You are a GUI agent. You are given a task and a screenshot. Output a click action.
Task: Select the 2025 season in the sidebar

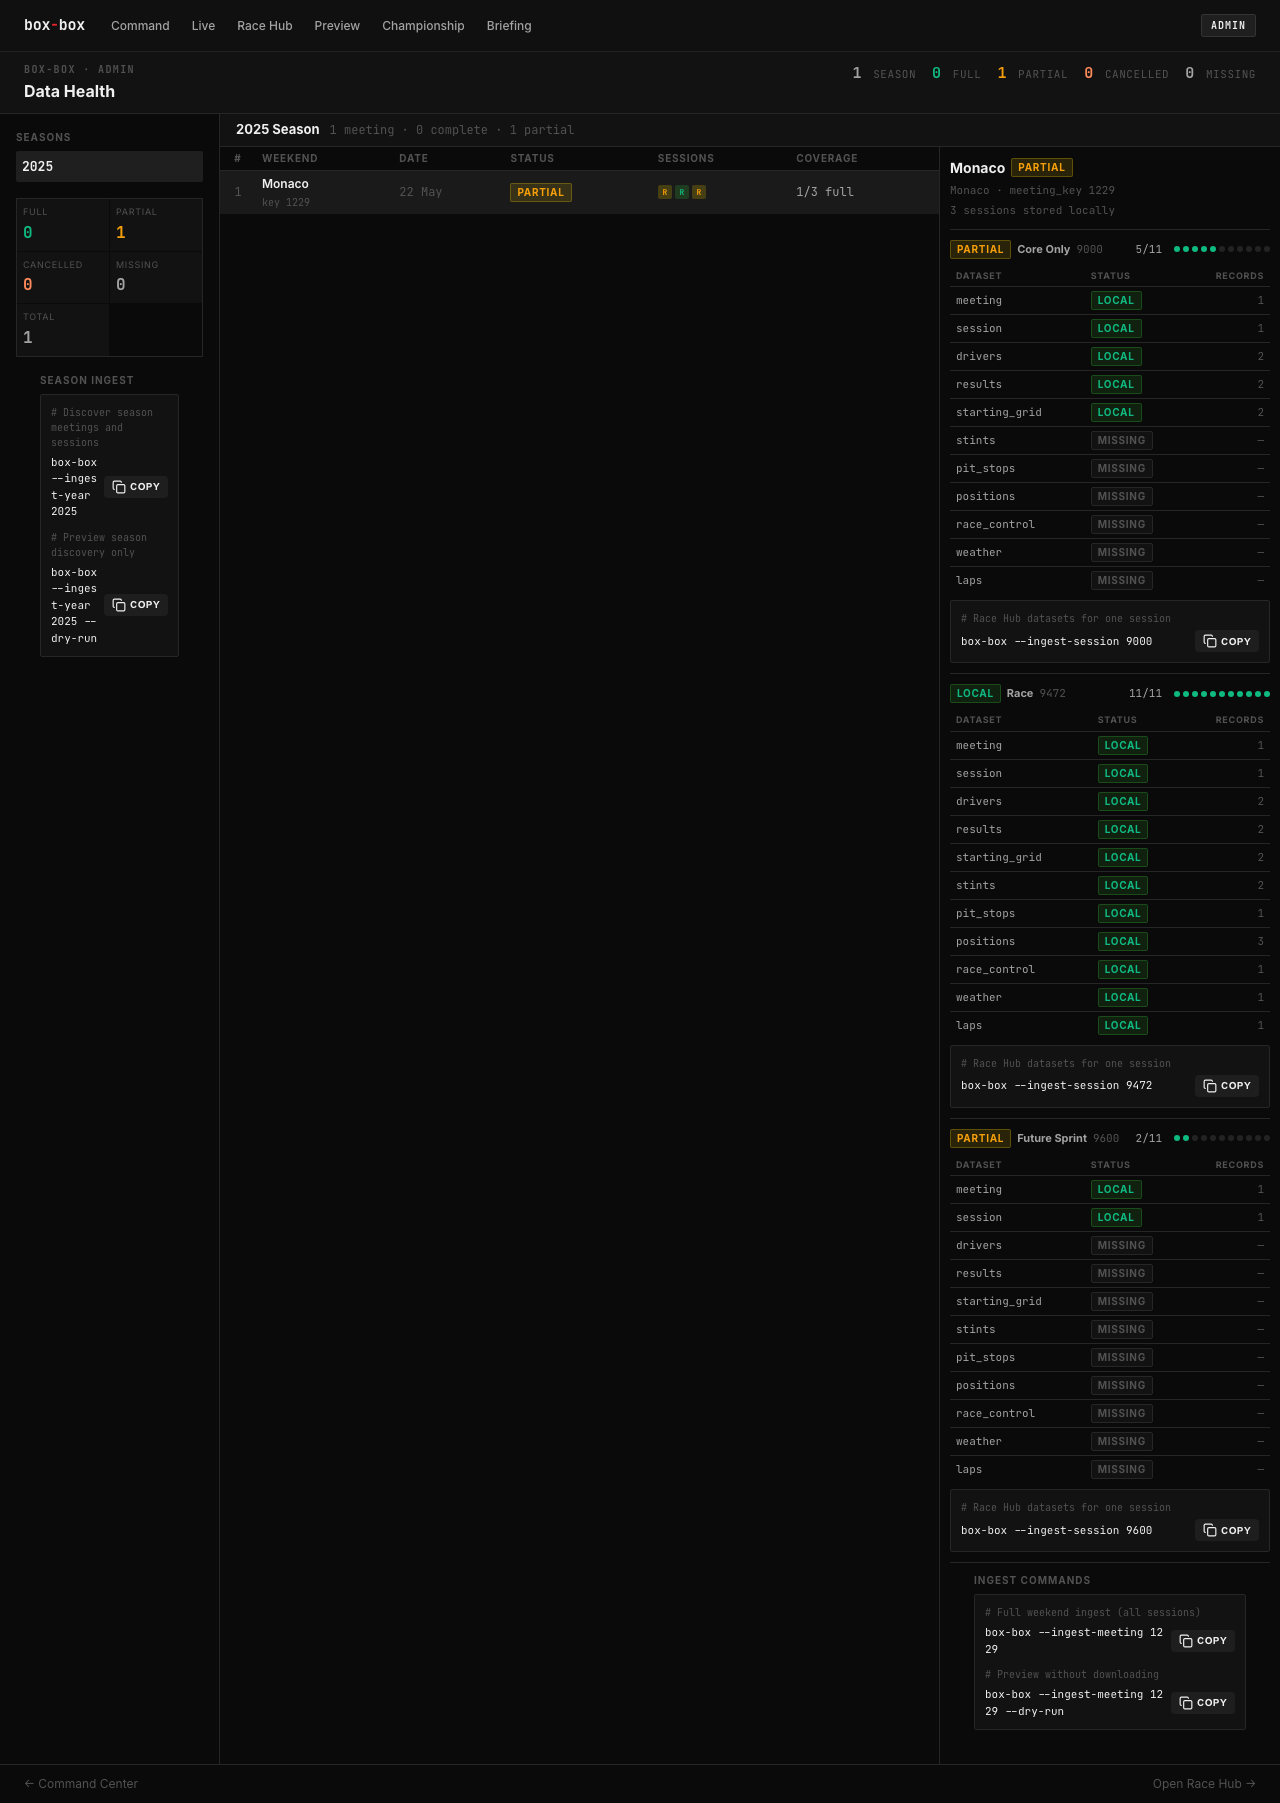click(x=109, y=166)
